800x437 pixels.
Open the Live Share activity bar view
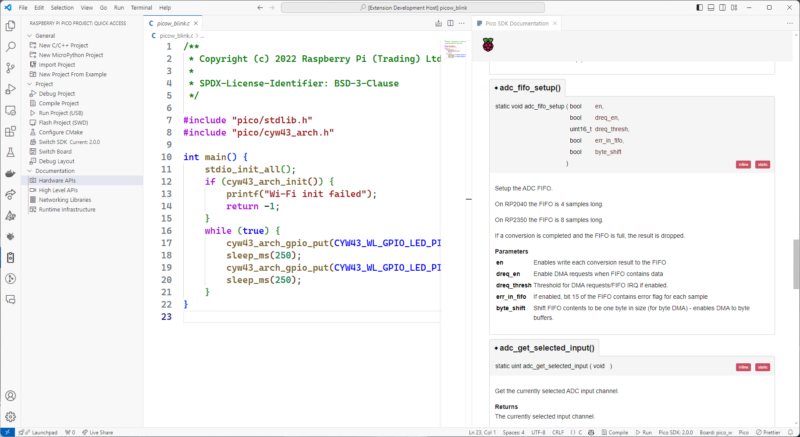coord(10,195)
